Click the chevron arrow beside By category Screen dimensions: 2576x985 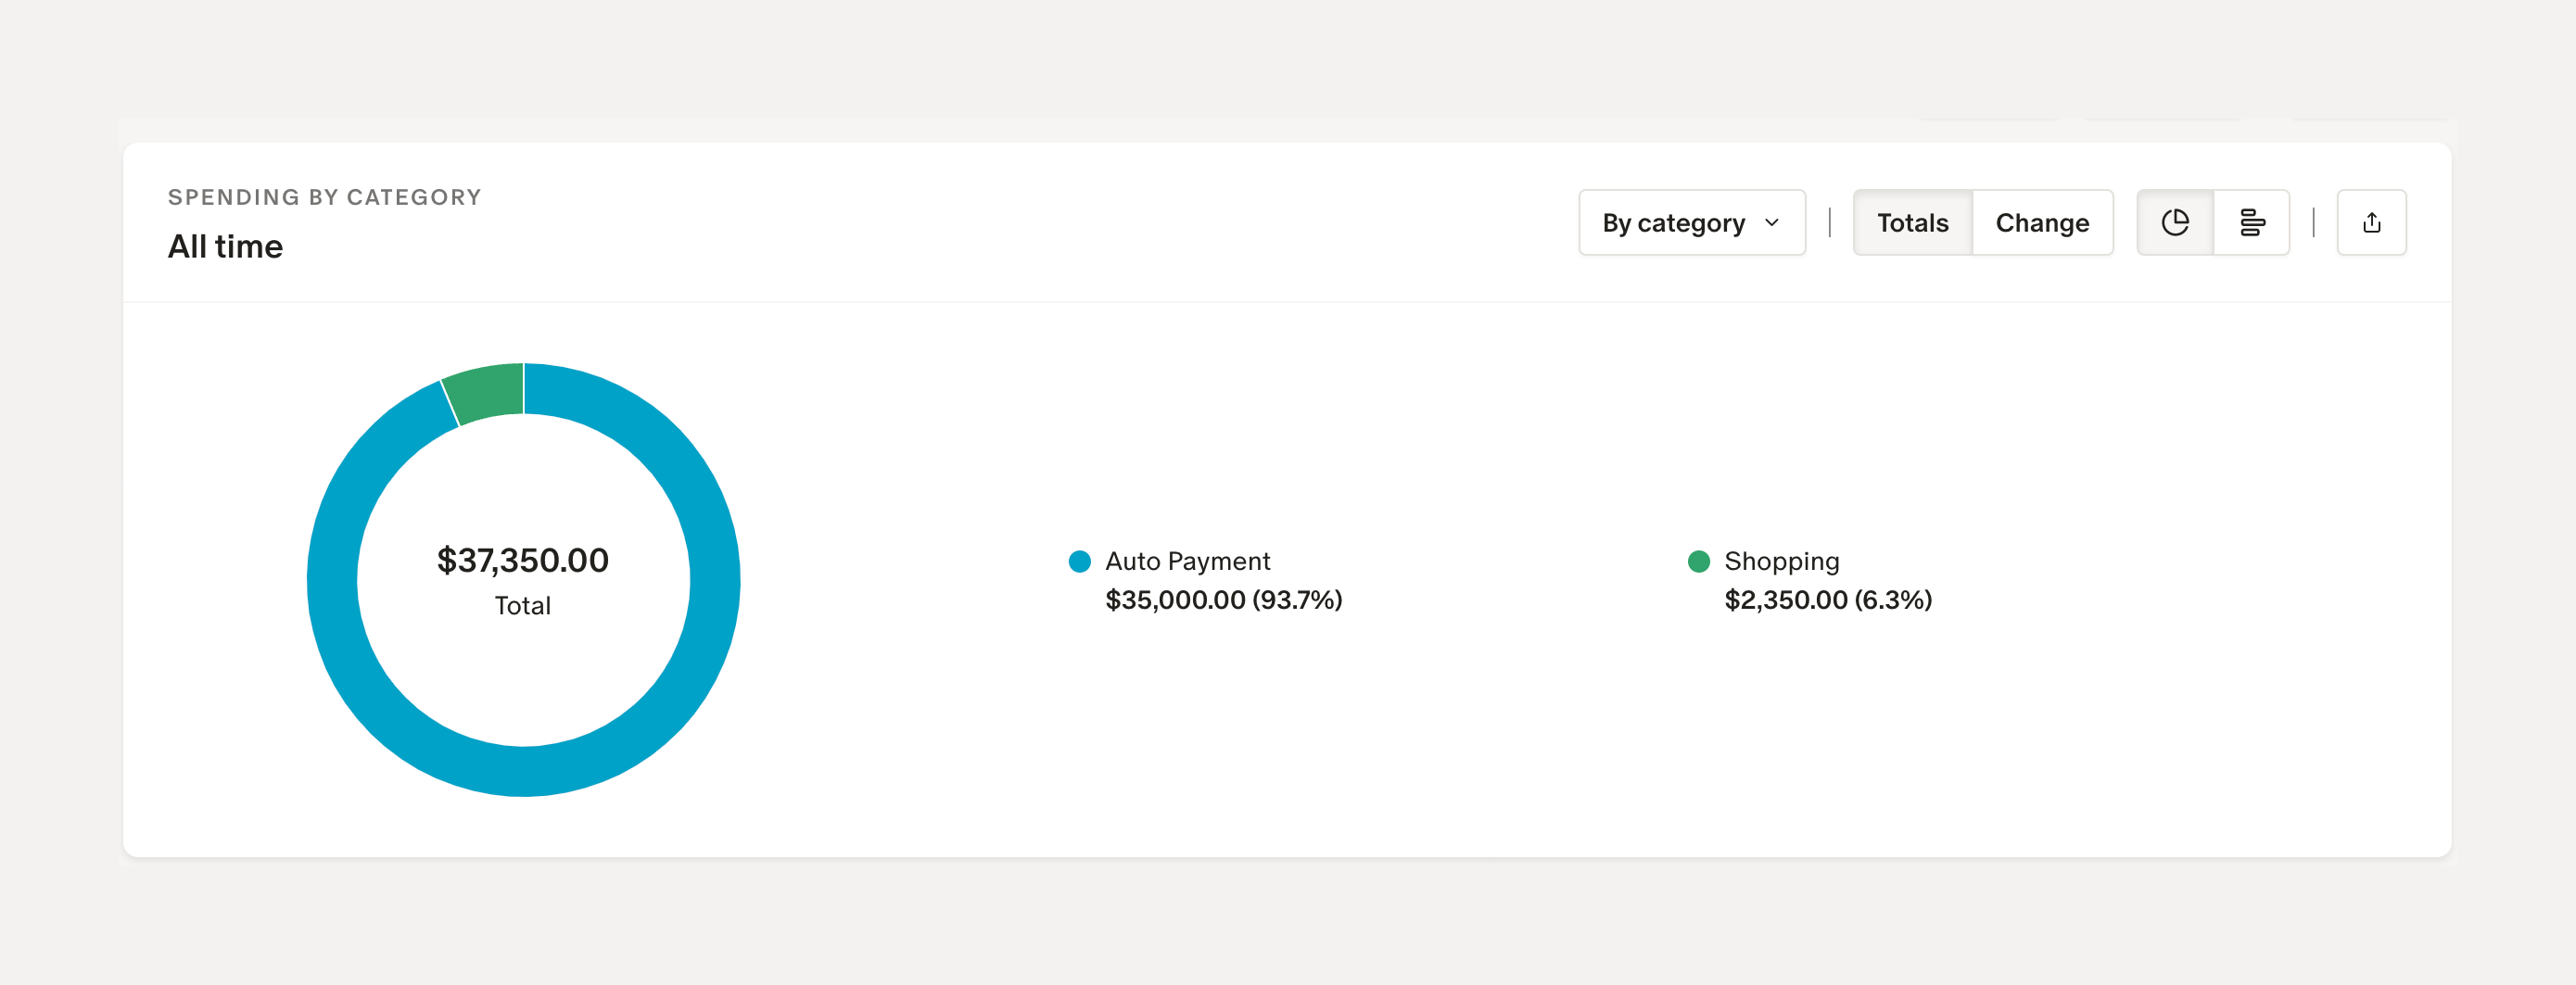pyautogui.click(x=1772, y=222)
